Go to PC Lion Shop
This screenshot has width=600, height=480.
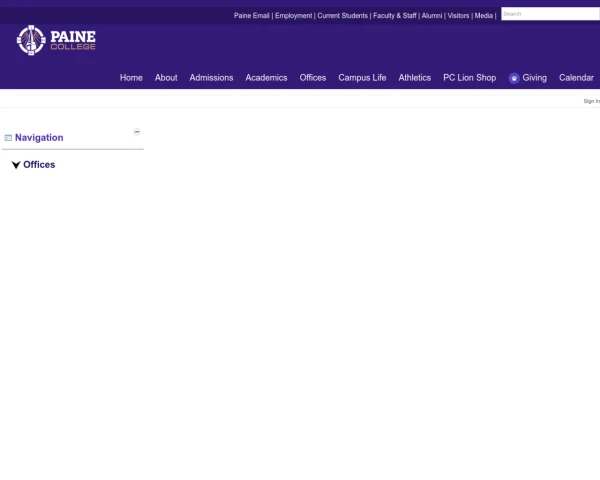pos(470,78)
